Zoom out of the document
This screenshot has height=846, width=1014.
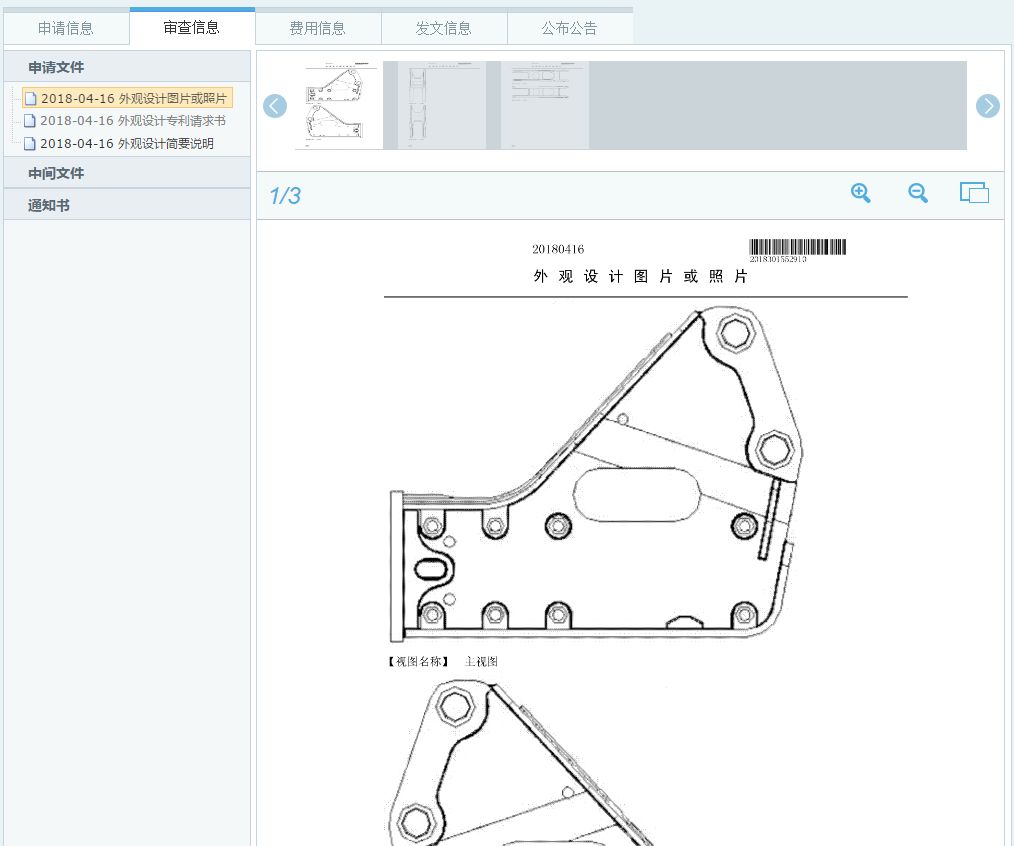coord(918,193)
